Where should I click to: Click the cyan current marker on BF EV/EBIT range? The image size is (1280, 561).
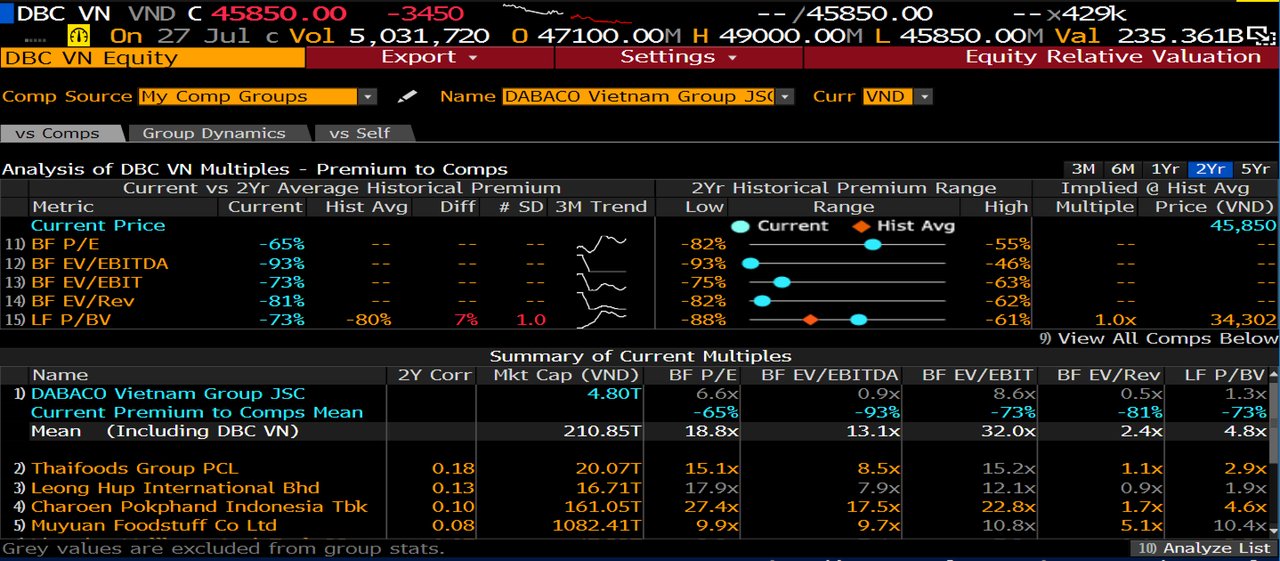(x=782, y=282)
